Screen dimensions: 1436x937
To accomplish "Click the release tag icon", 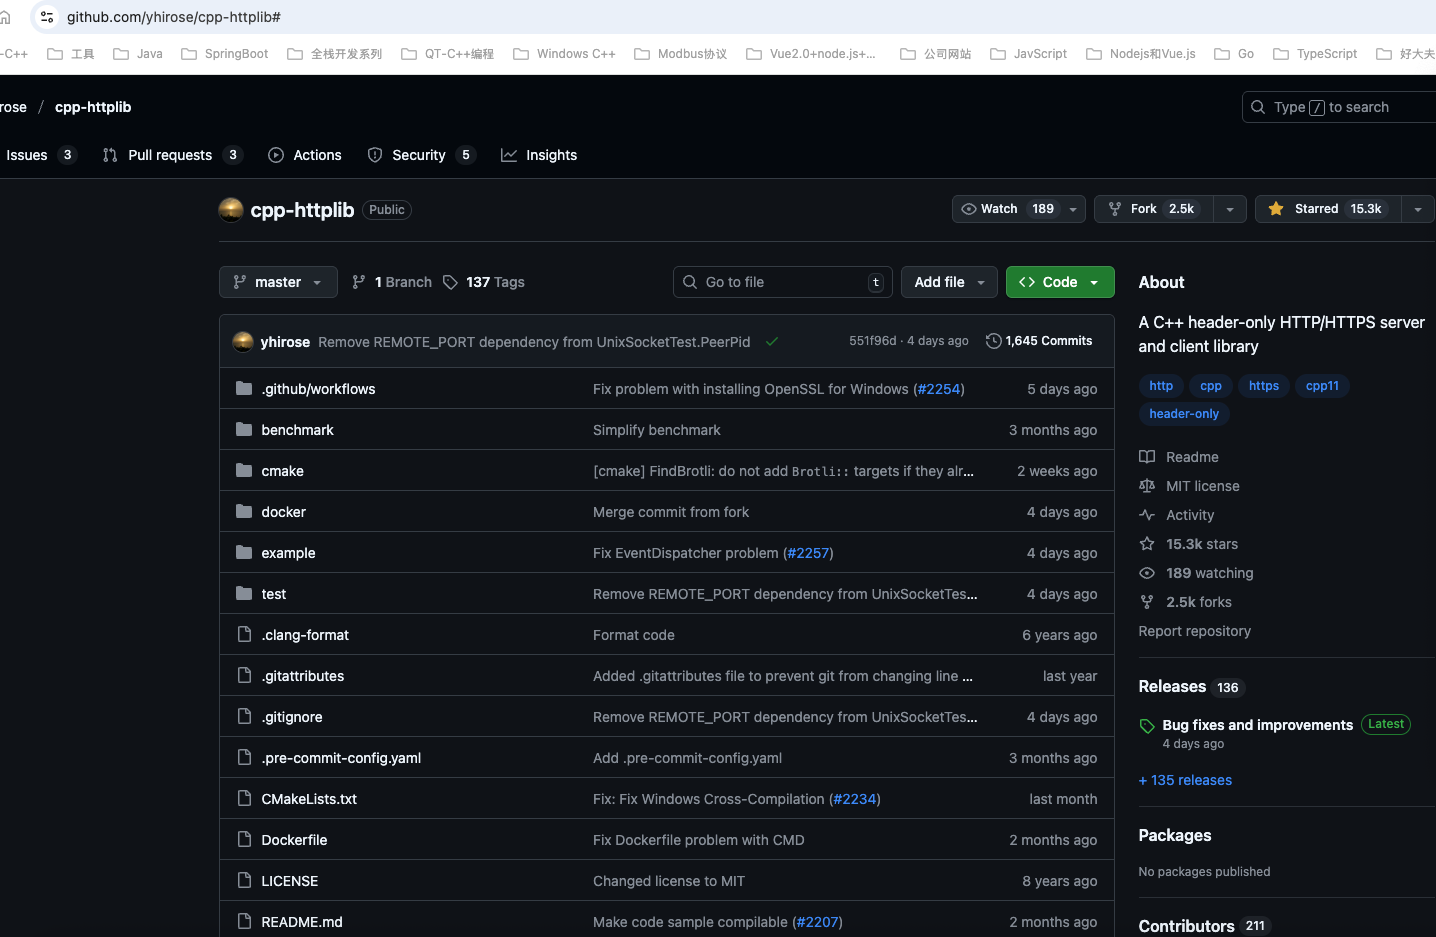I will [1147, 726].
